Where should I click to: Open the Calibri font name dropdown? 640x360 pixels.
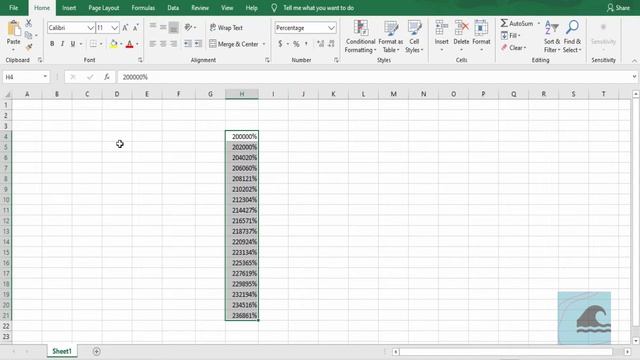pyautogui.click(x=90, y=28)
